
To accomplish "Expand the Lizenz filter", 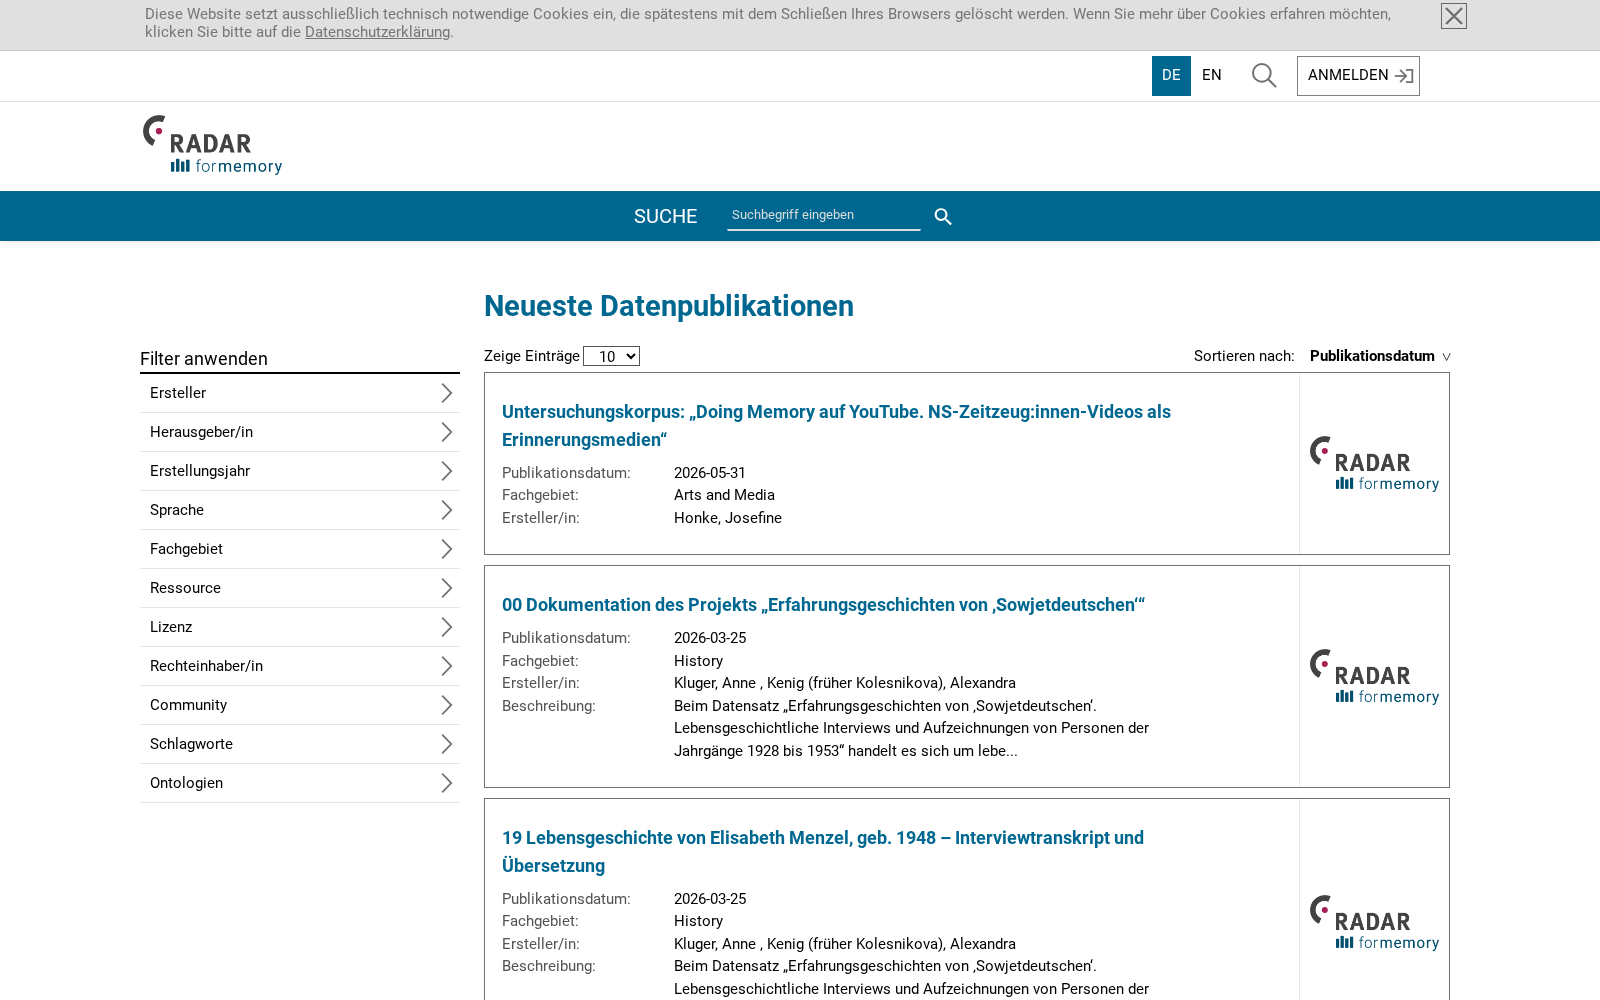I will (x=300, y=627).
